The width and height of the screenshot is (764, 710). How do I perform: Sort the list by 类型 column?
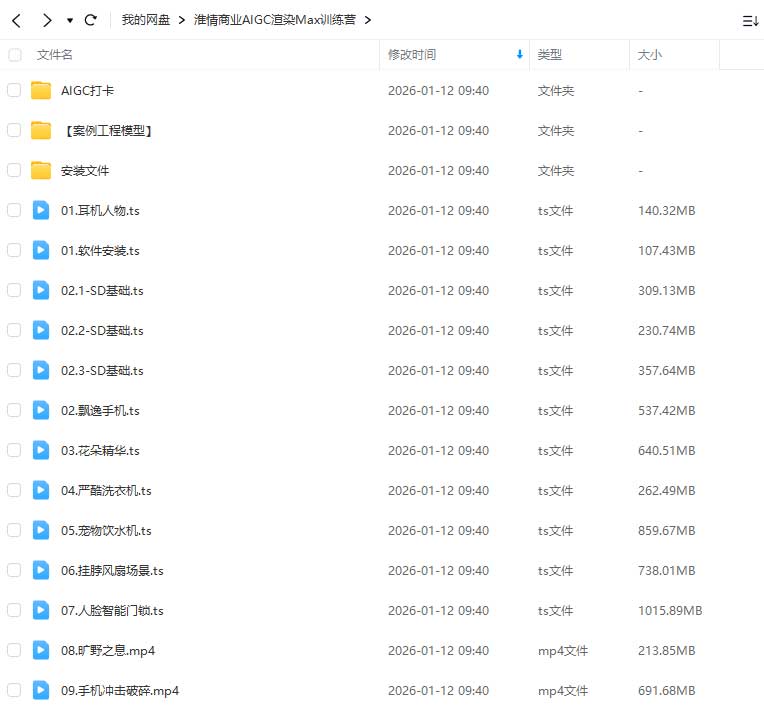pyautogui.click(x=550, y=55)
